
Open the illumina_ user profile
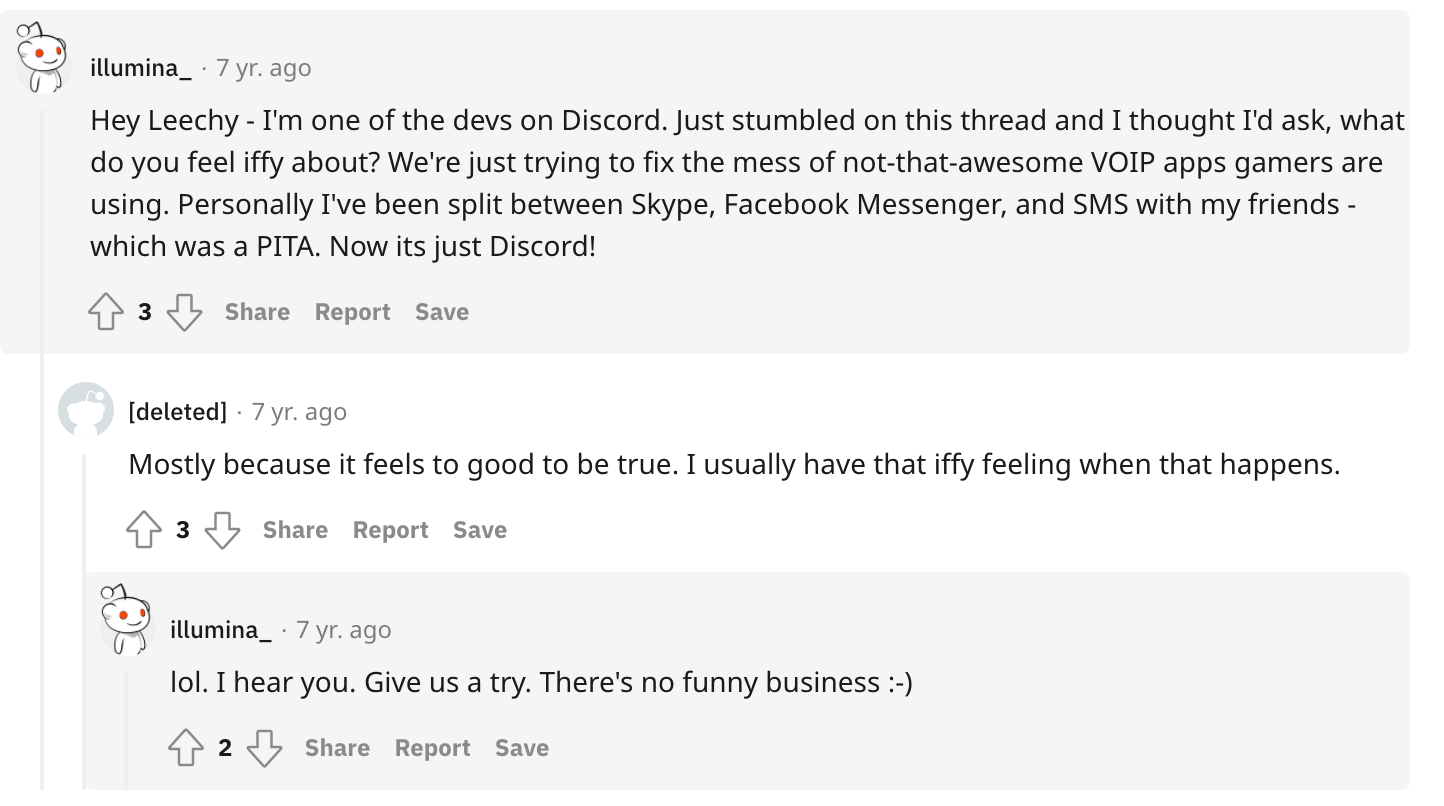[141, 68]
